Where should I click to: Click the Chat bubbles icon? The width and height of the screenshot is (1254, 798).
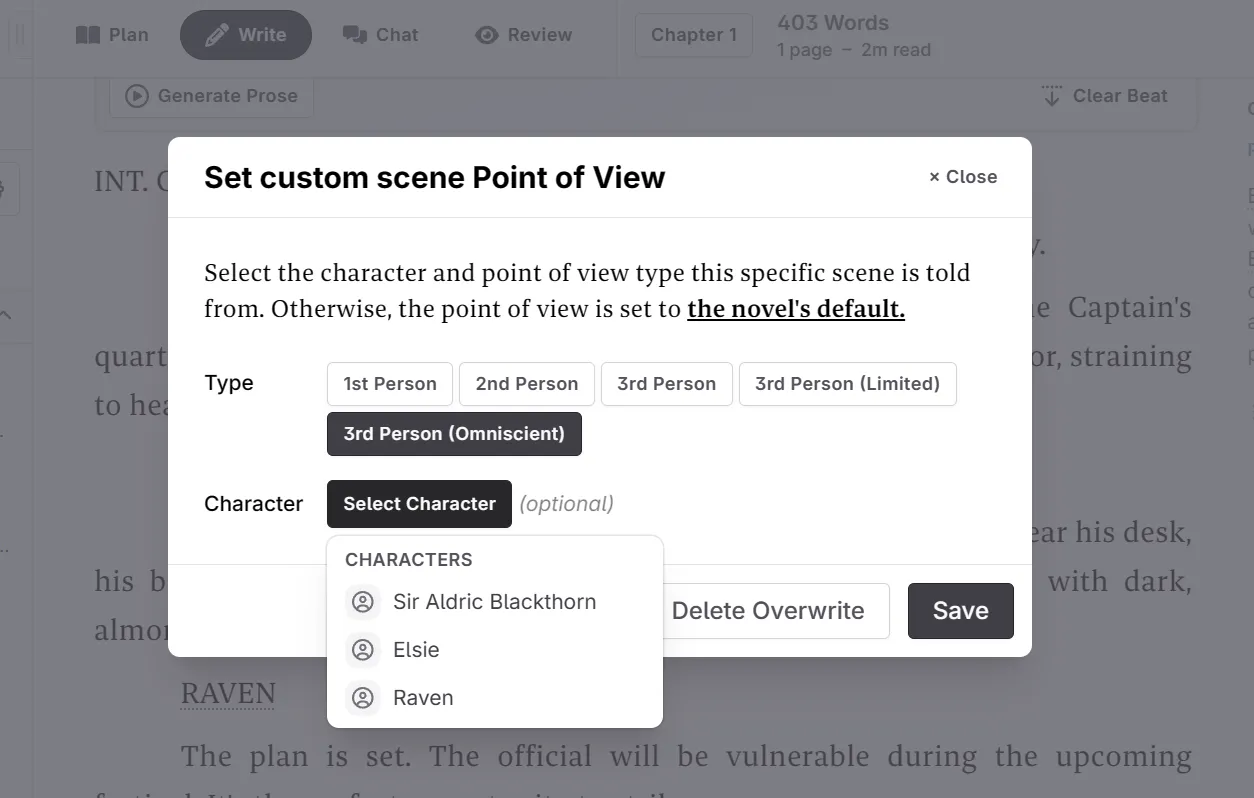[x=354, y=35]
